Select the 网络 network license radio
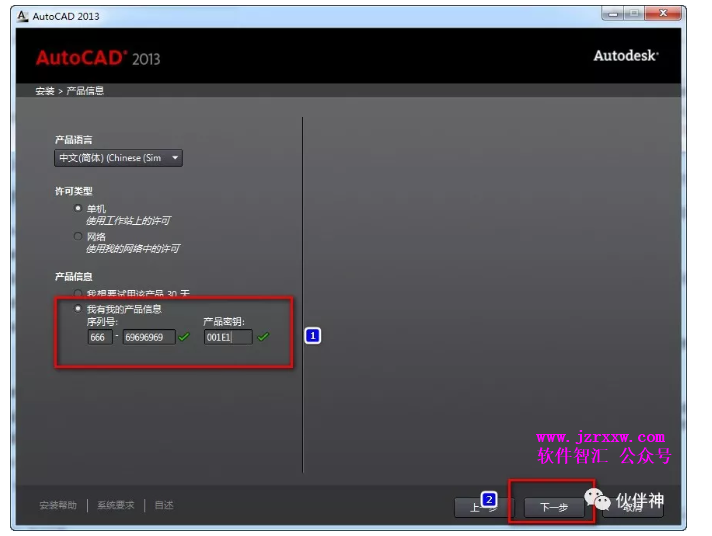 pyautogui.click(x=78, y=236)
